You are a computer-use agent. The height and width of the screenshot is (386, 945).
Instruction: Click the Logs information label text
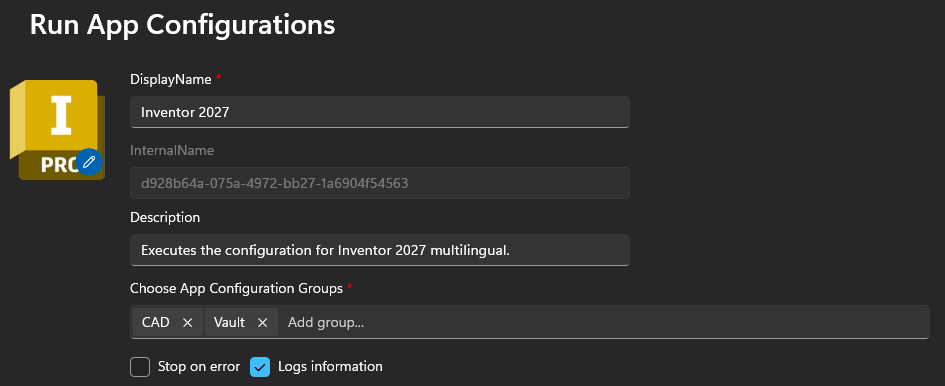(330, 366)
